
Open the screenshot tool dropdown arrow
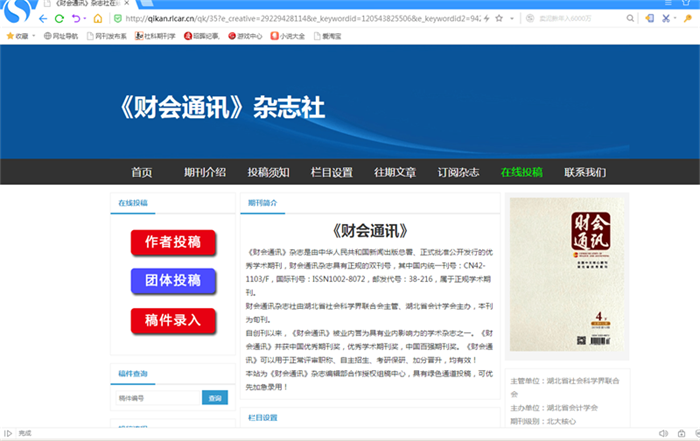675,18
